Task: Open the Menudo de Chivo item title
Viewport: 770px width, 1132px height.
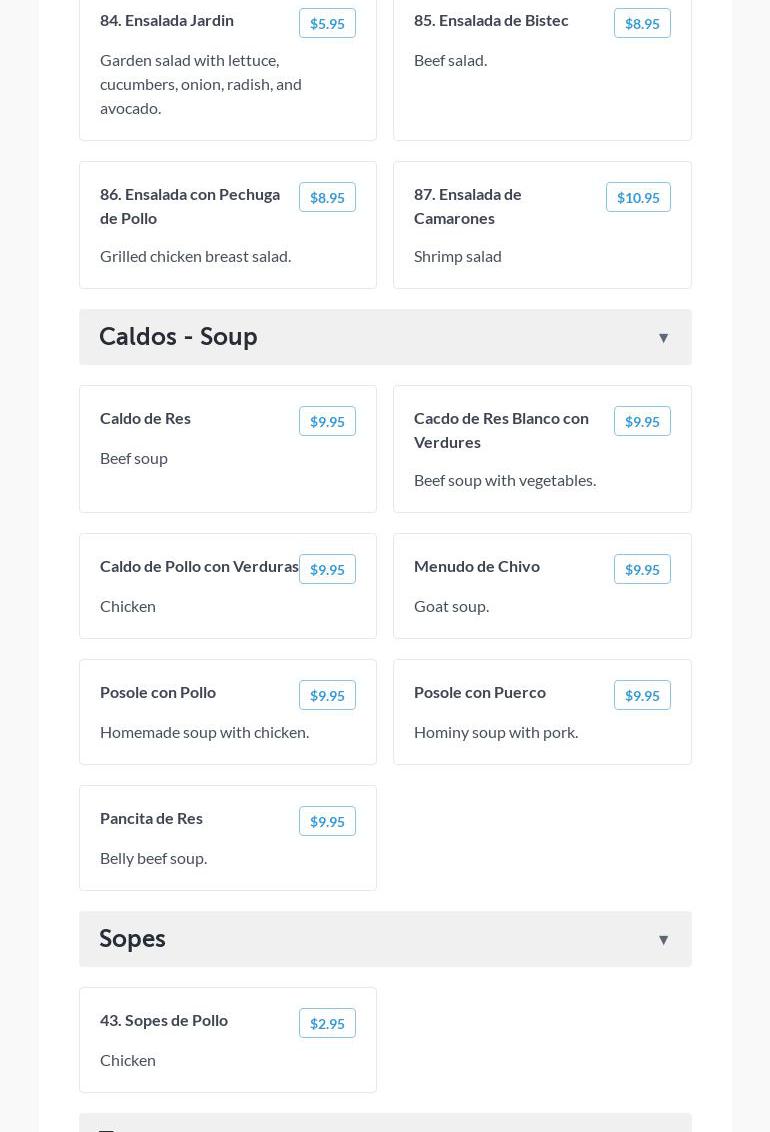Action: coord(477,566)
